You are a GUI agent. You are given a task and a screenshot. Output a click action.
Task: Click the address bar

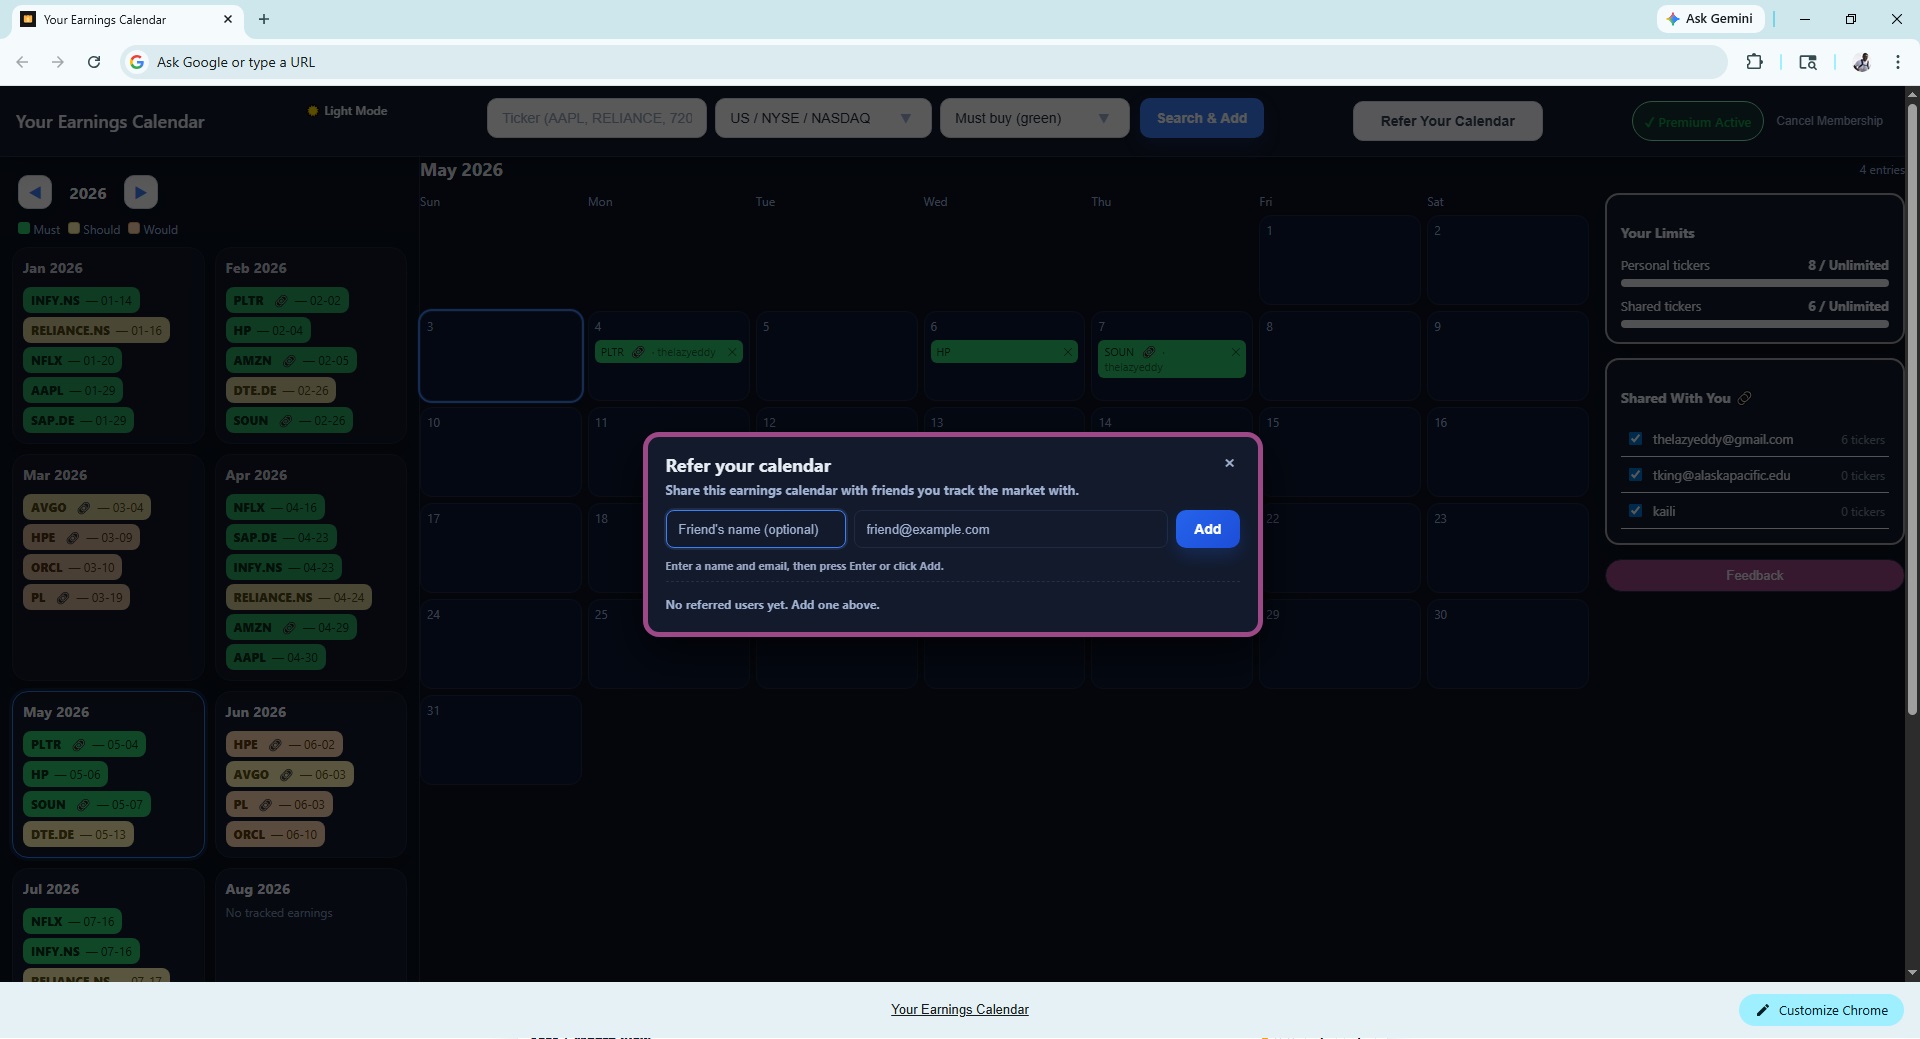tap(924, 62)
